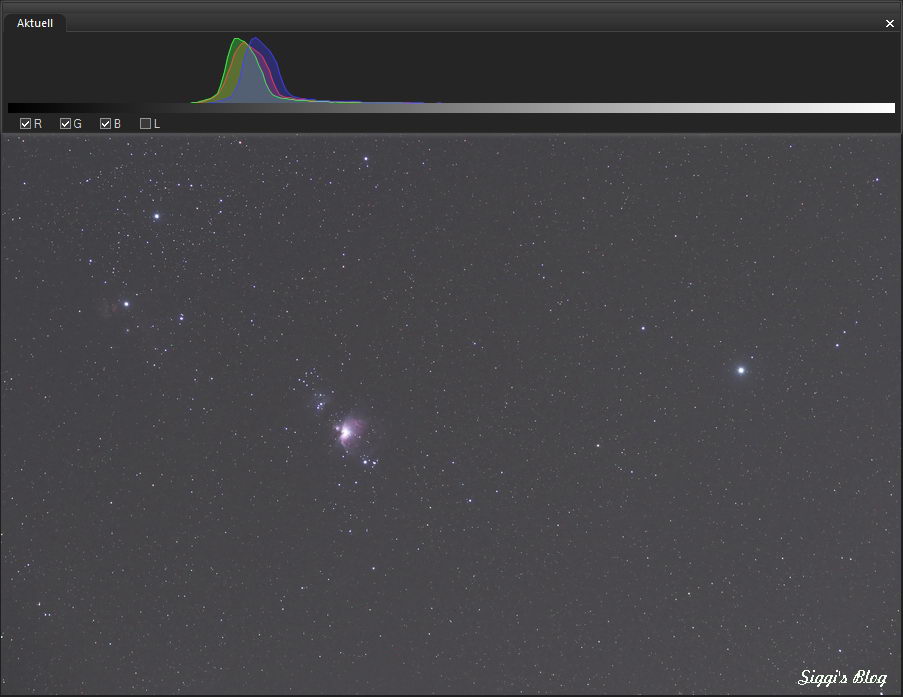Select the left star beside the faint reddish nebula
Image resolution: width=903 pixels, height=697 pixels.
click(x=126, y=304)
